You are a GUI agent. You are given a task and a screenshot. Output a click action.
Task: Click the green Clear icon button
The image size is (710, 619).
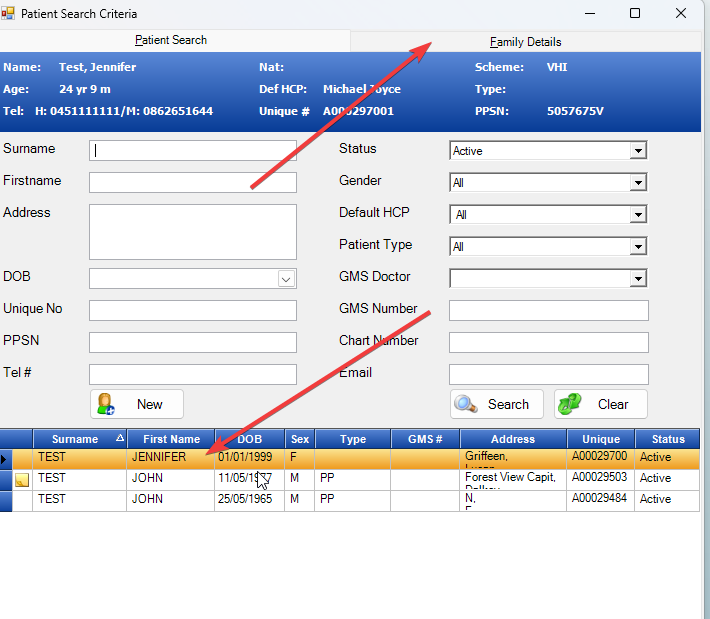pos(570,404)
